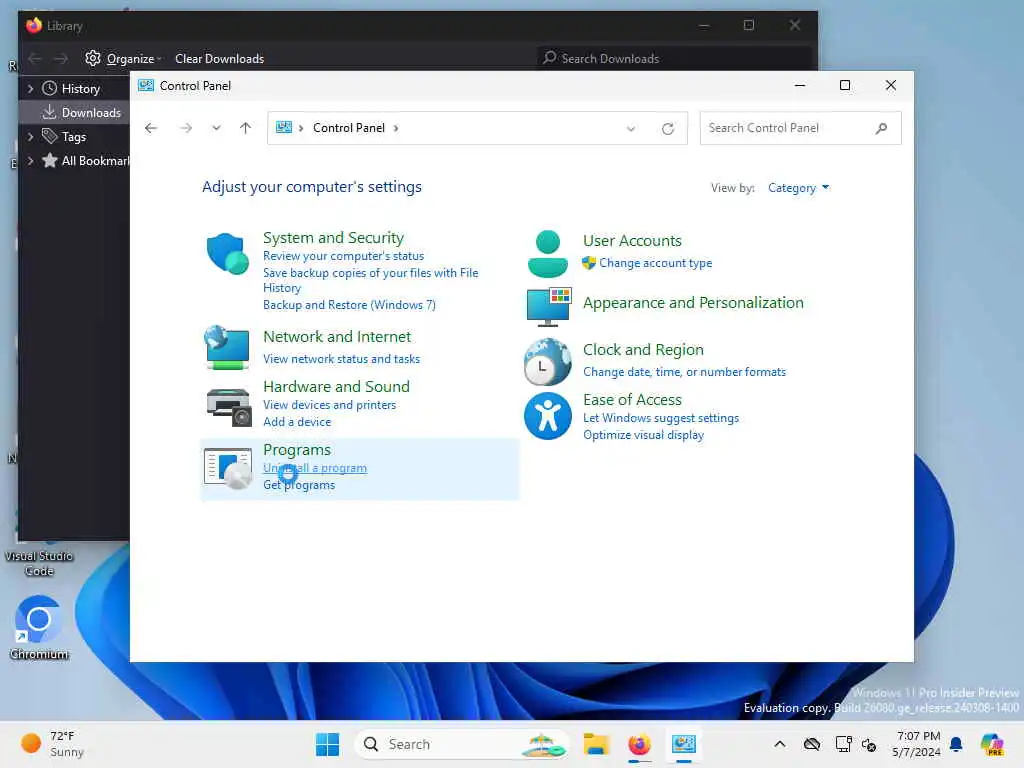This screenshot has height=768, width=1024.
Task: Select History in the Library sidebar
Action: [x=74, y=88]
